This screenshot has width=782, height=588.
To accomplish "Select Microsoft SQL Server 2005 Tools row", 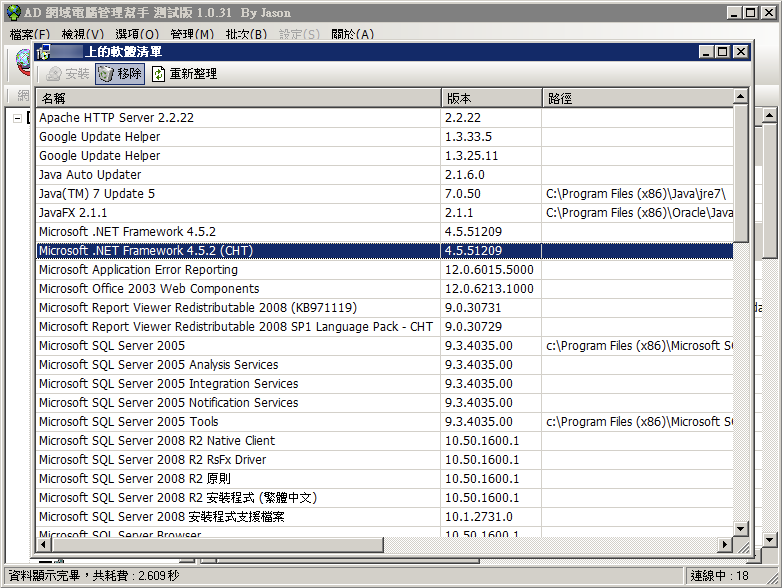I will click(x=385, y=421).
